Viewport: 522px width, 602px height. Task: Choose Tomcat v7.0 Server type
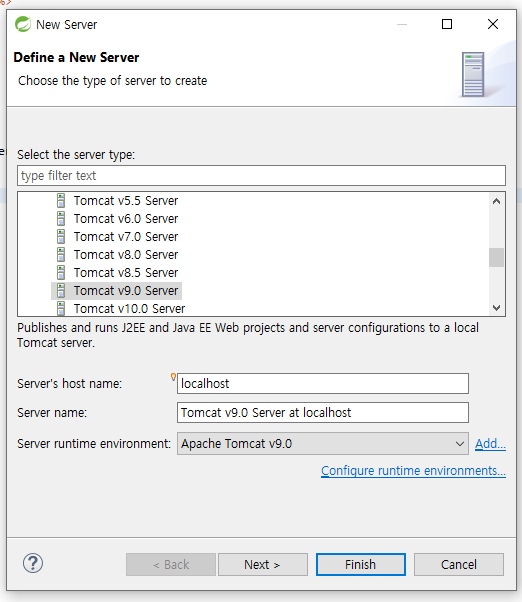(x=126, y=236)
